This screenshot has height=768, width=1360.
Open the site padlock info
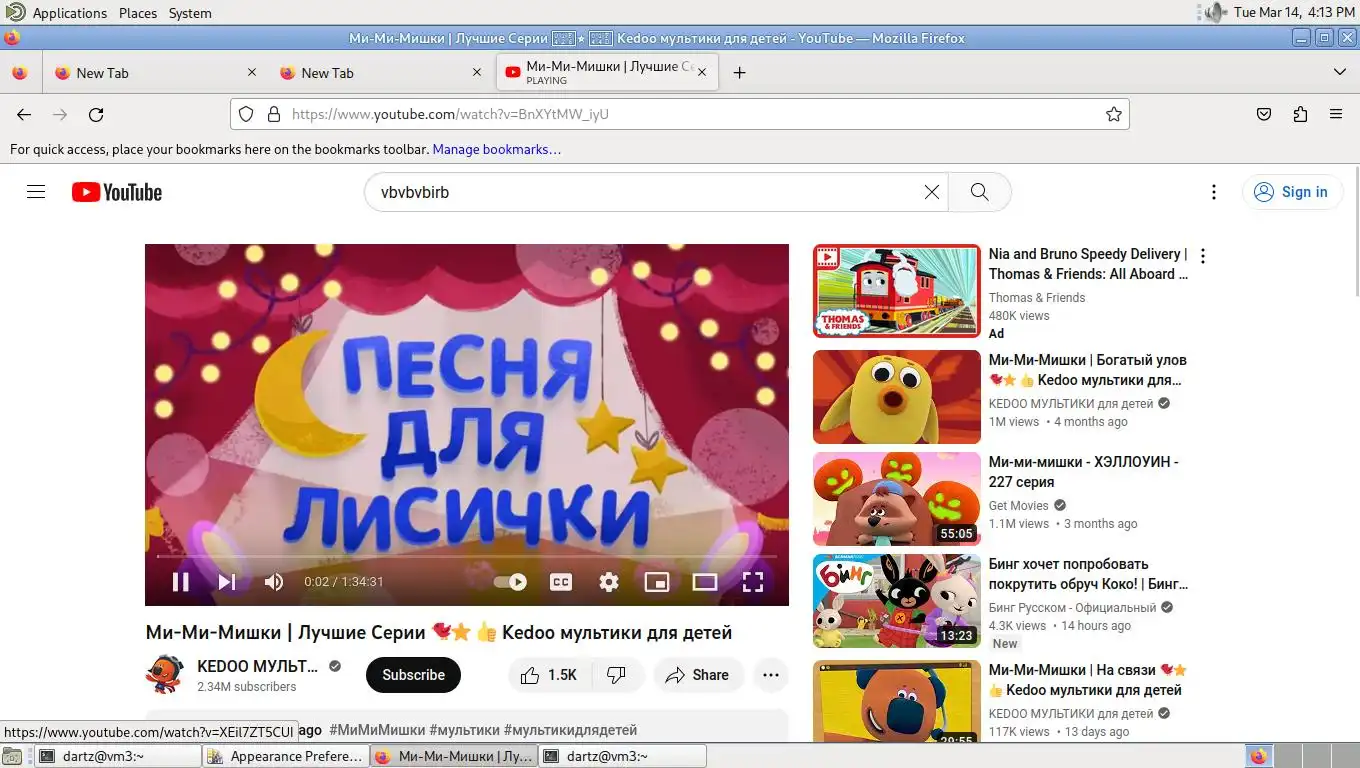click(273, 114)
